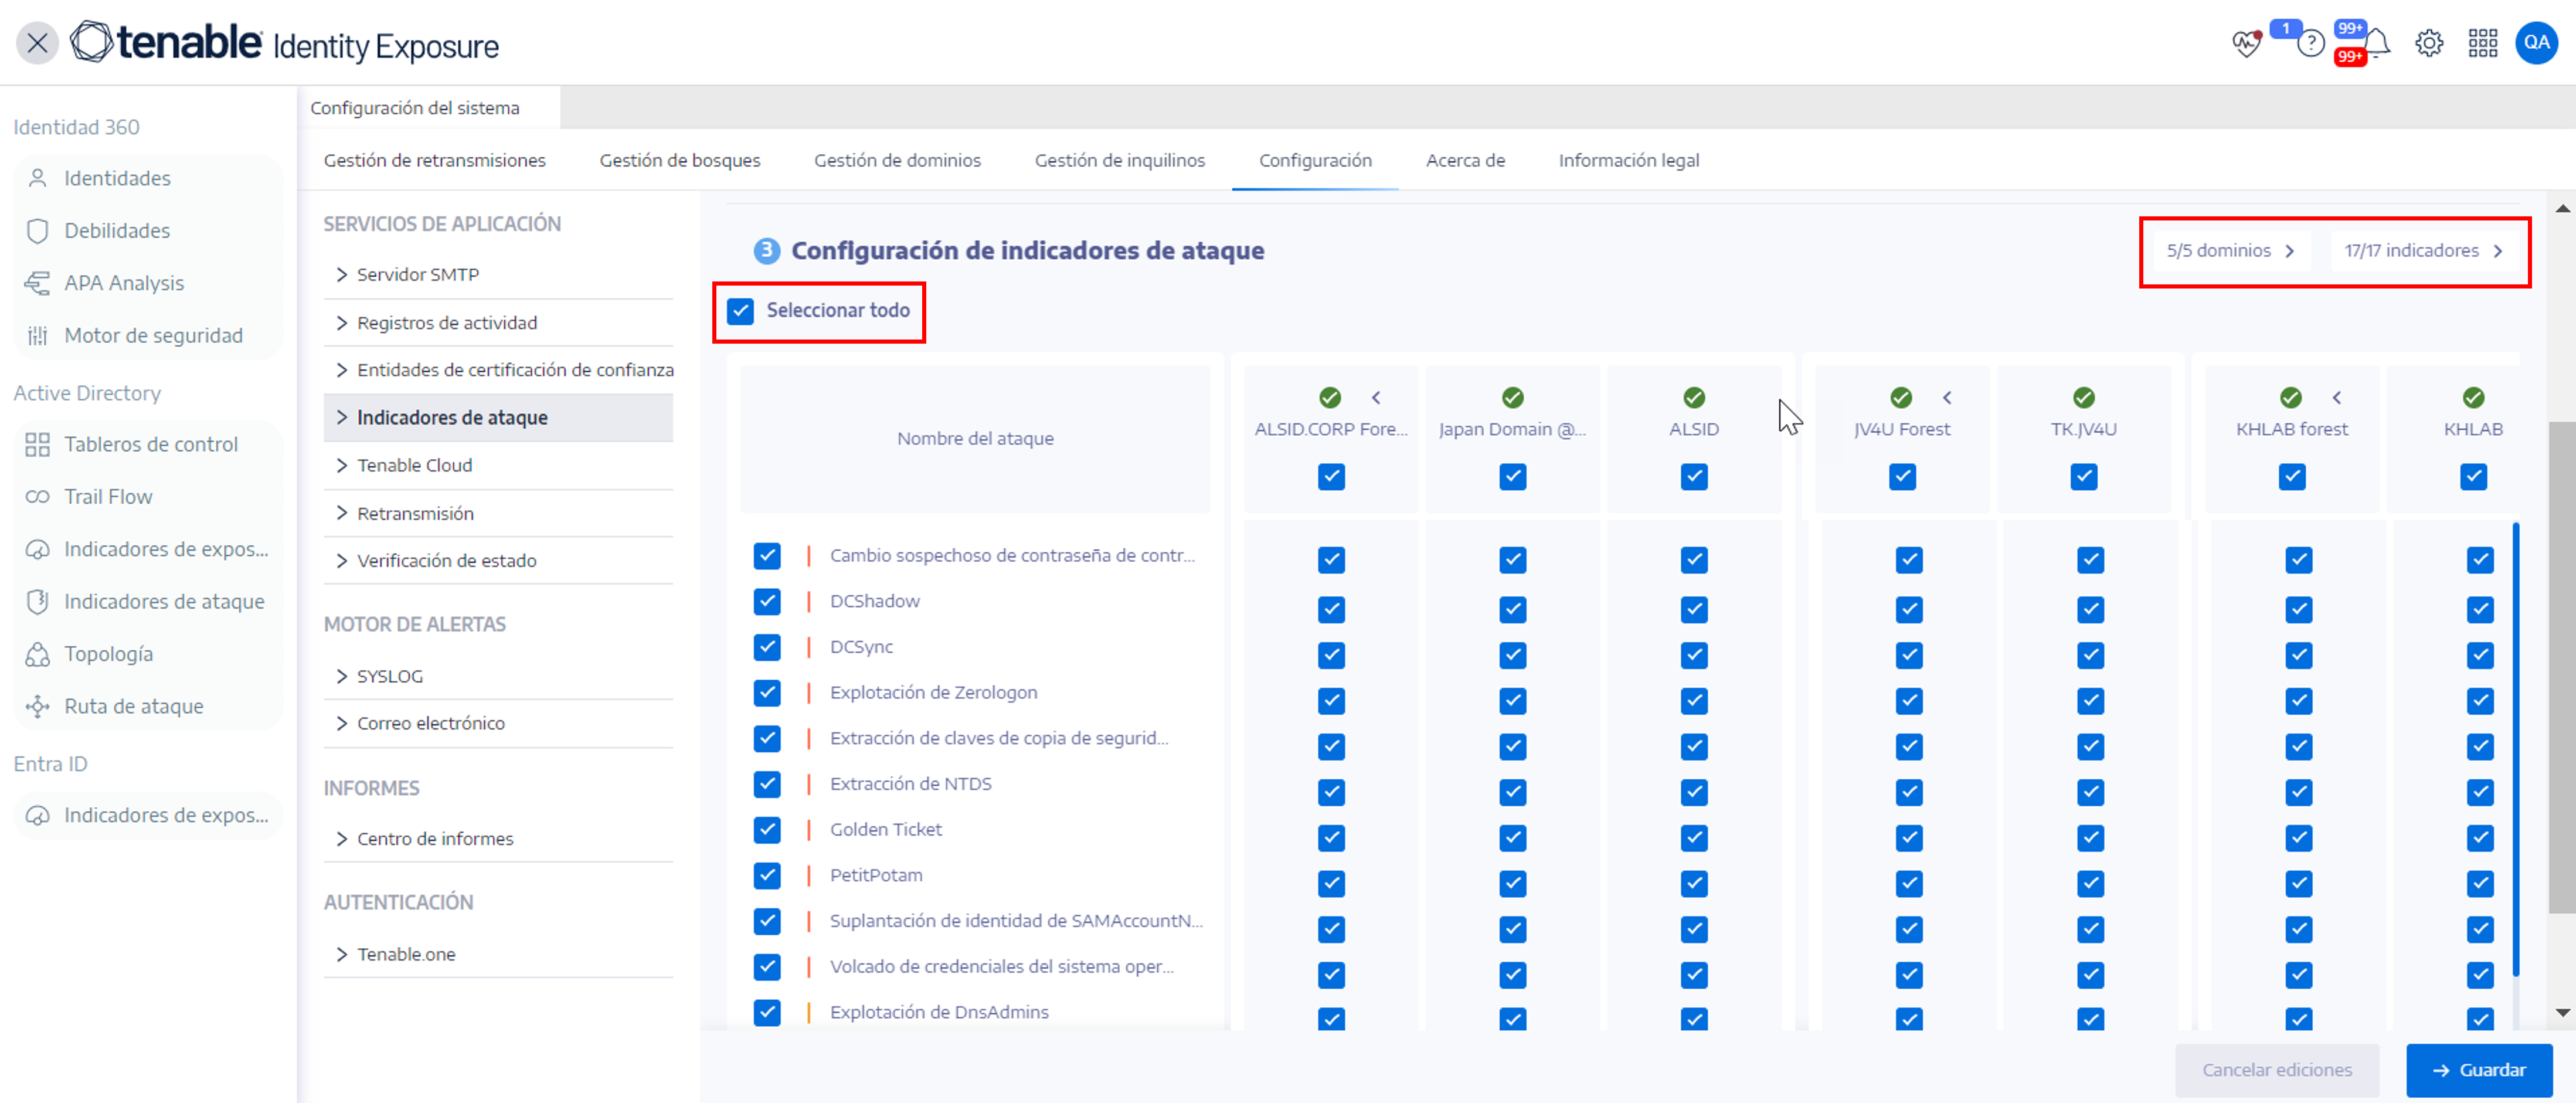
Task: Click the Trail Flow infinity icon
Action: pyautogui.click(x=37, y=497)
